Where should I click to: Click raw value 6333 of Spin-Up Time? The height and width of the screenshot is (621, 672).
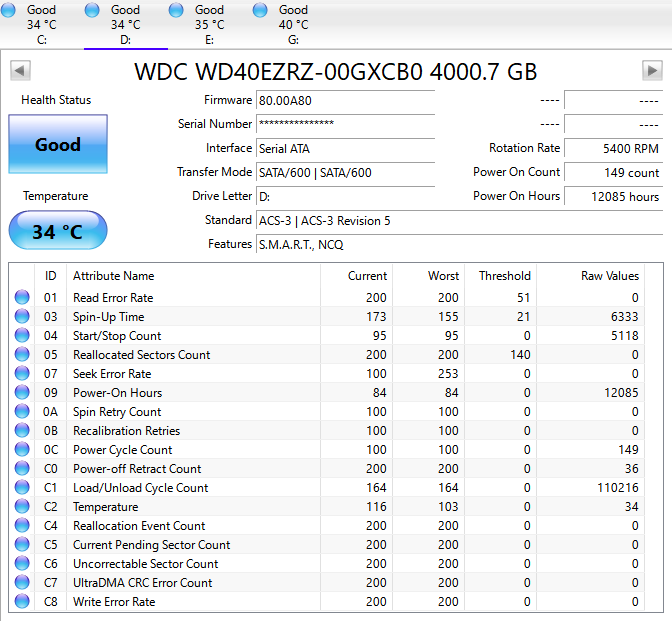click(624, 317)
